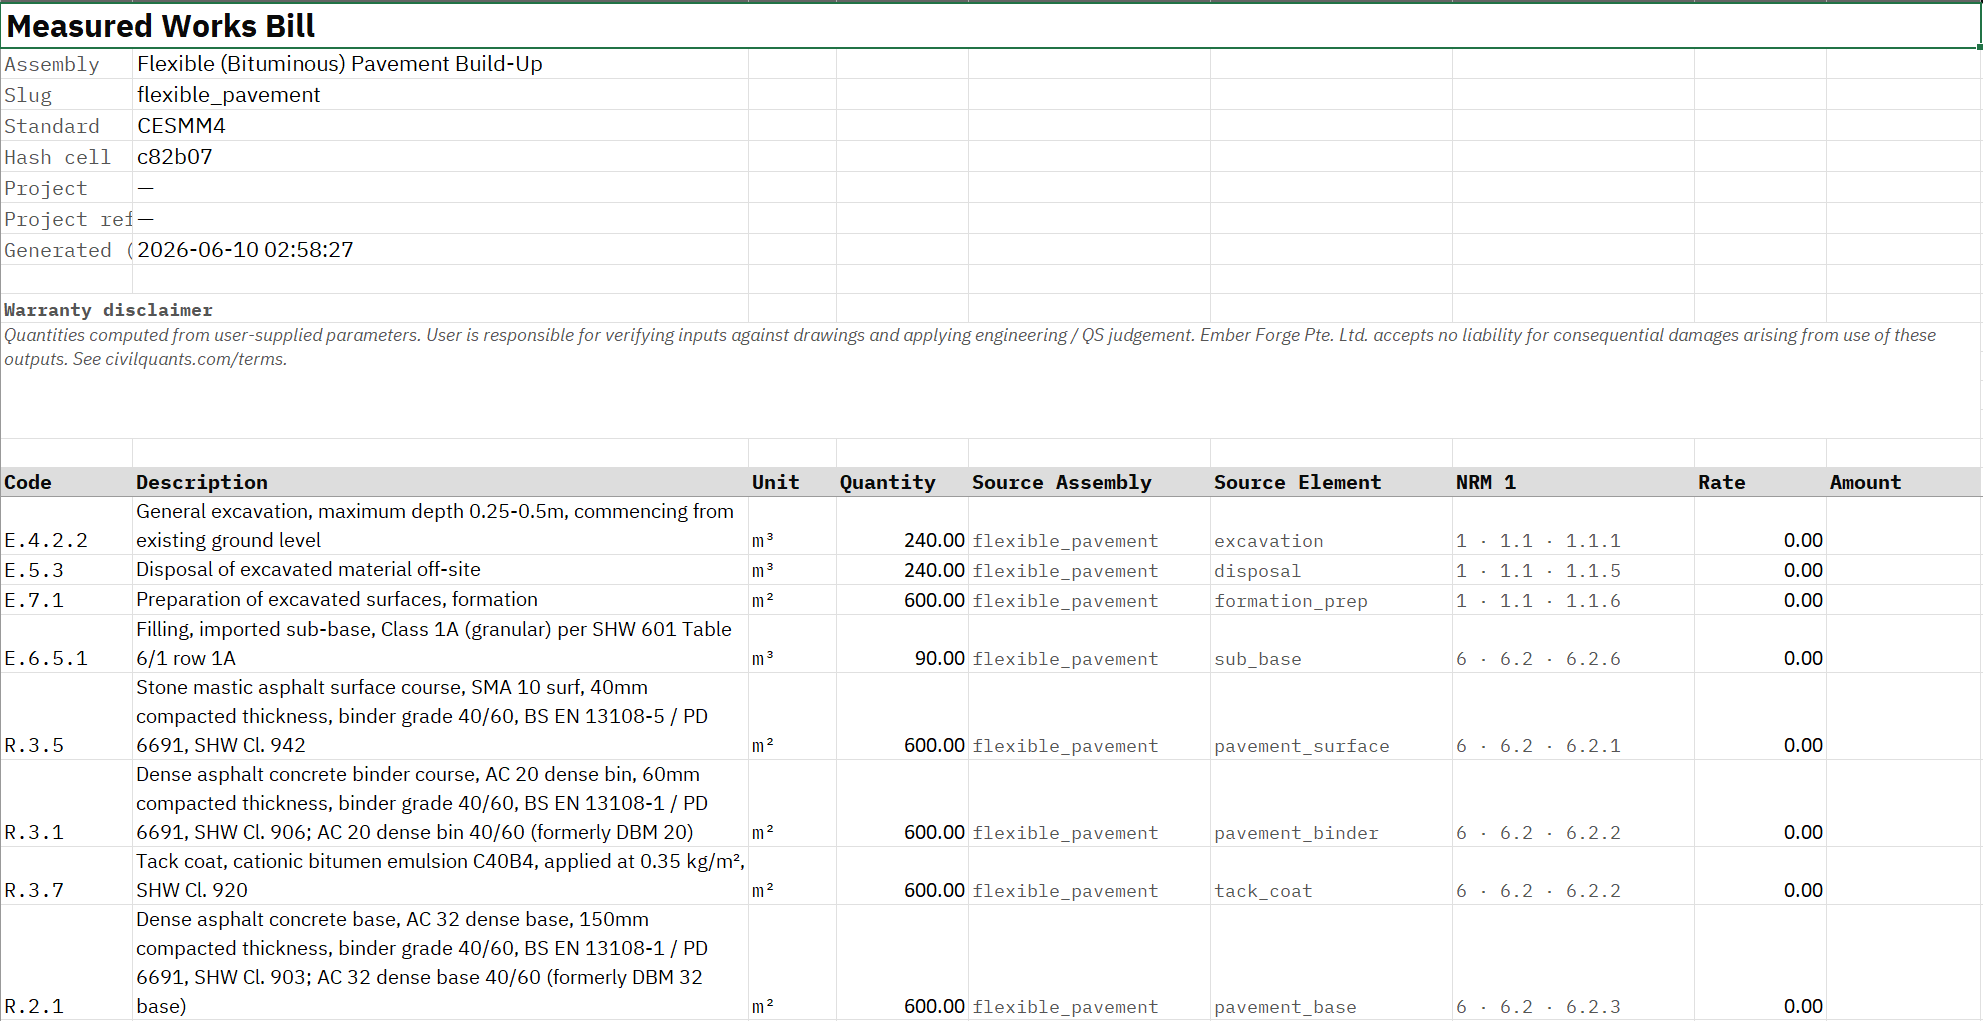Screen dimensions: 1983x1021
Task: Click 'Preparation of excavated surfaces, formation' cell
Action: click(440, 600)
